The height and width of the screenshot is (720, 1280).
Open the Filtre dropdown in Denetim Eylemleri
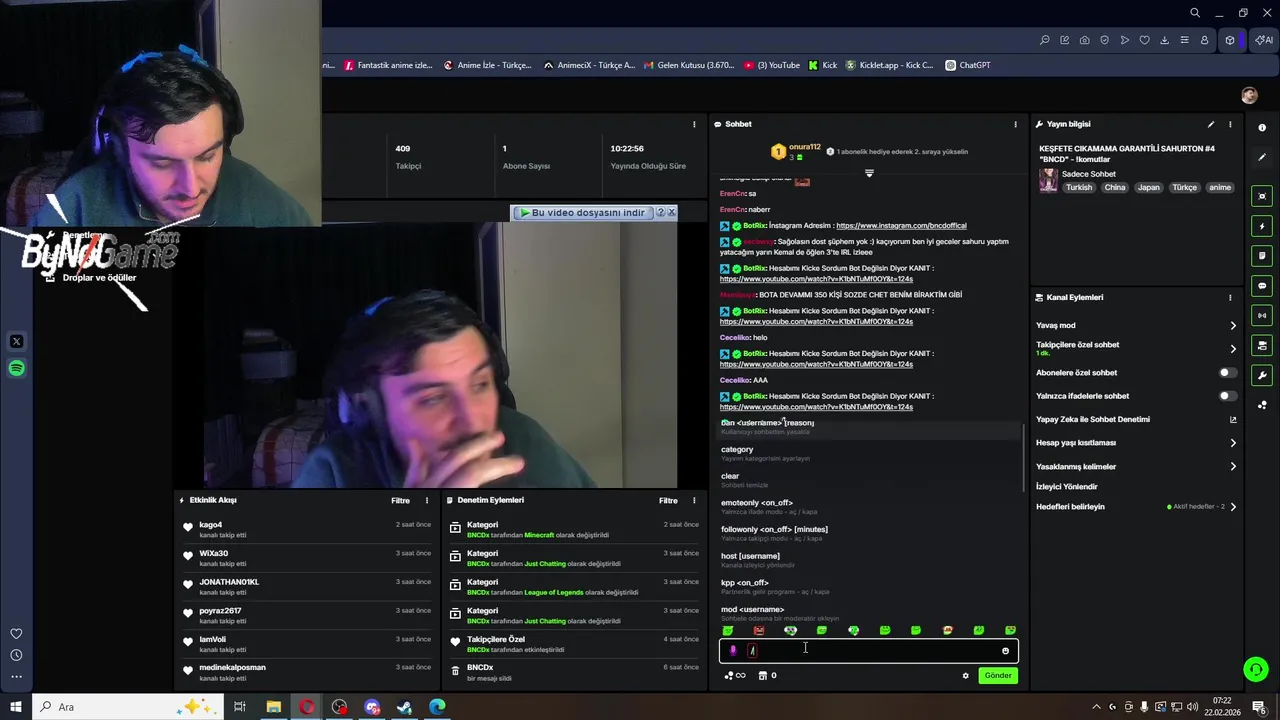pyautogui.click(x=668, y=500)
